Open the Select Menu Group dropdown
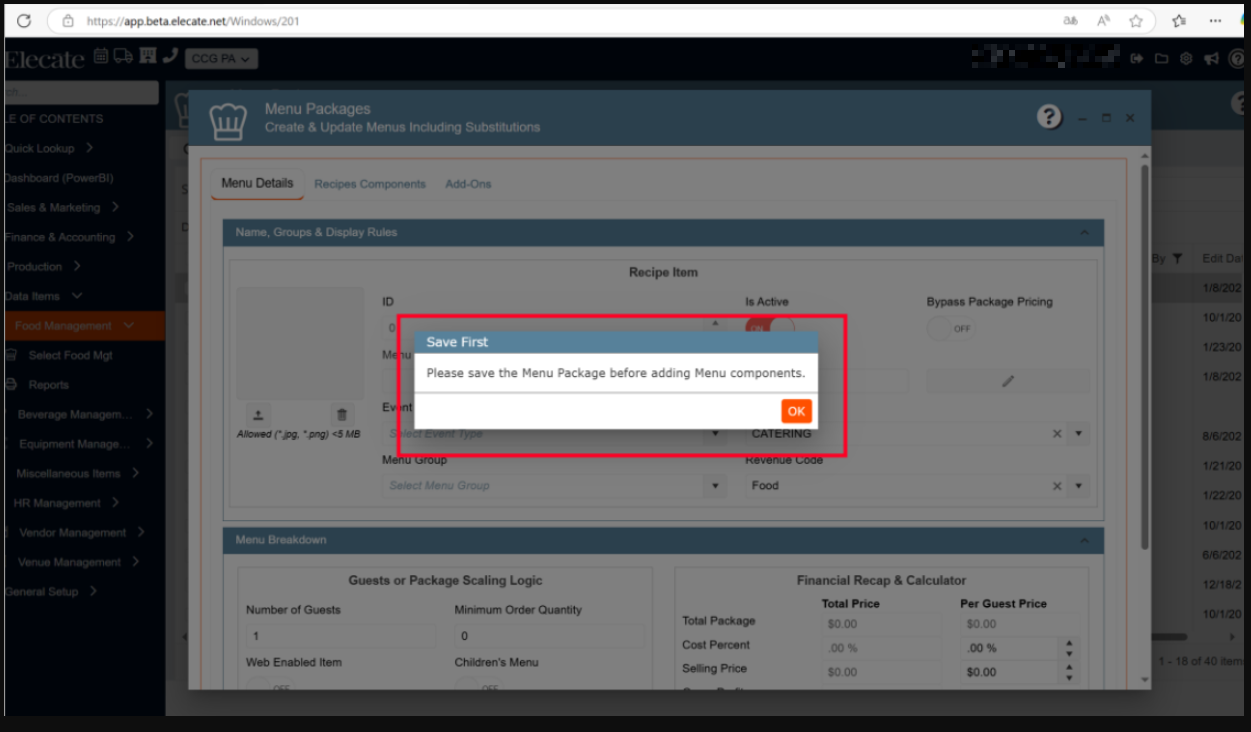The height and width of the screenshot is (732, 1251). (x=714, y=486)
